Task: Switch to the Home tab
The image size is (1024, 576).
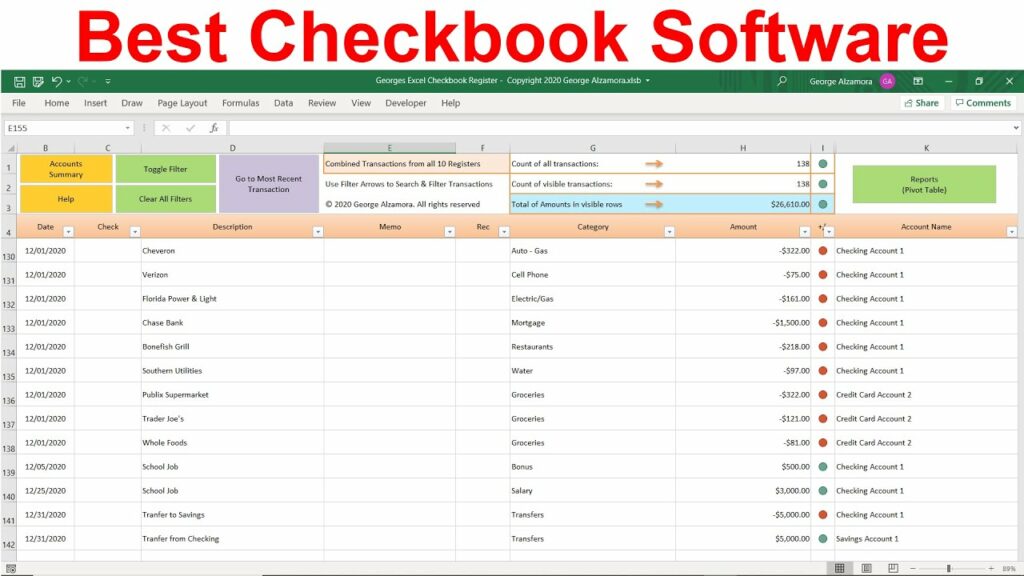Action: coord(57,103)
